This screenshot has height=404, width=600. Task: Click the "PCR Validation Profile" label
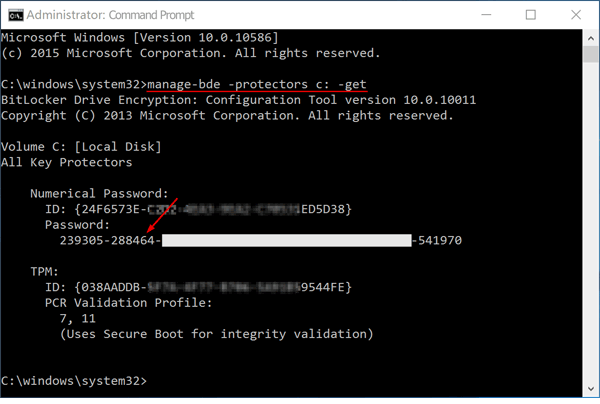[x=137, y=302]
